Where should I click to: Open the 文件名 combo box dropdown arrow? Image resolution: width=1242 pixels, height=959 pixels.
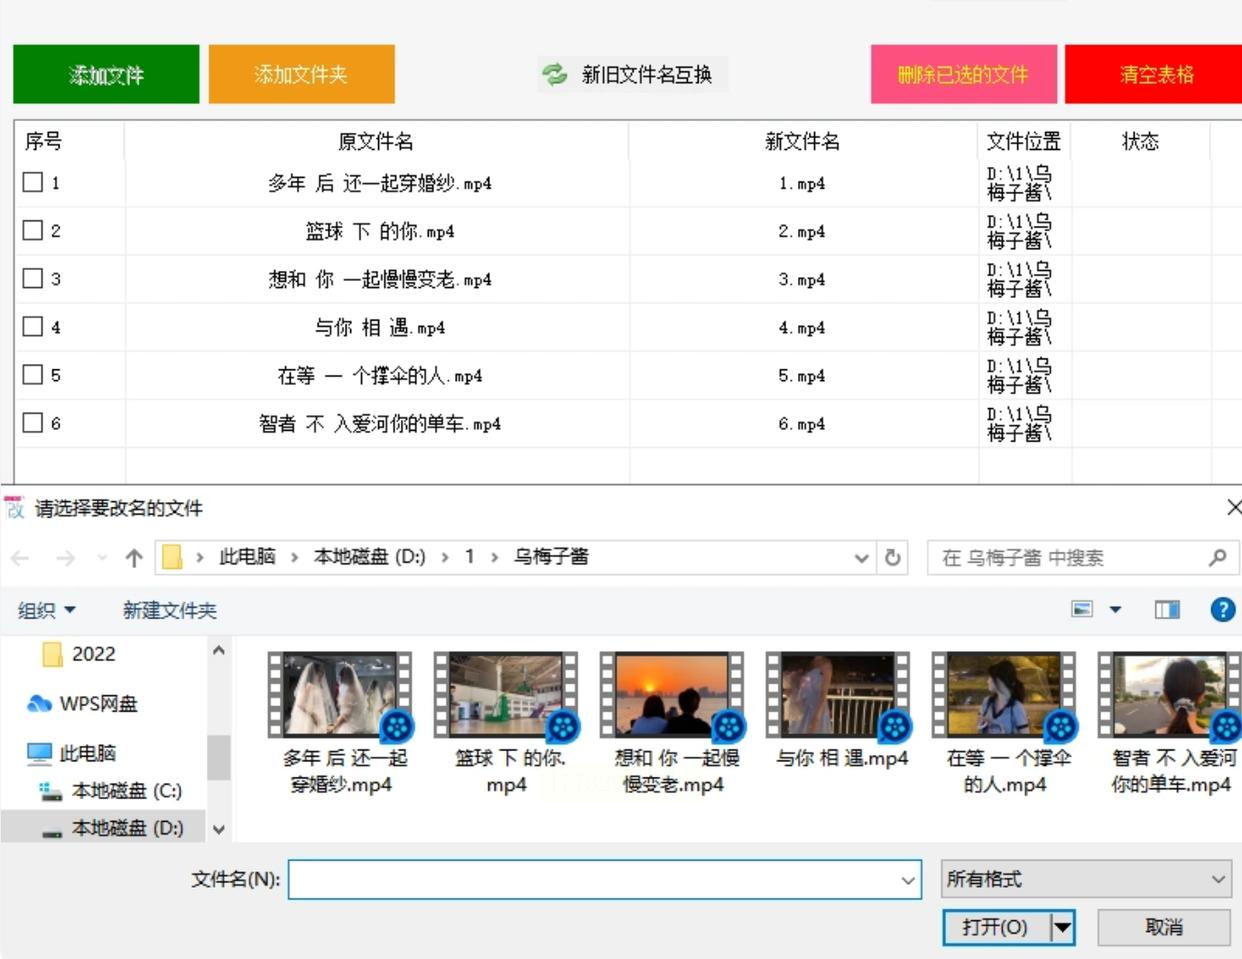[x=907, y=880]
